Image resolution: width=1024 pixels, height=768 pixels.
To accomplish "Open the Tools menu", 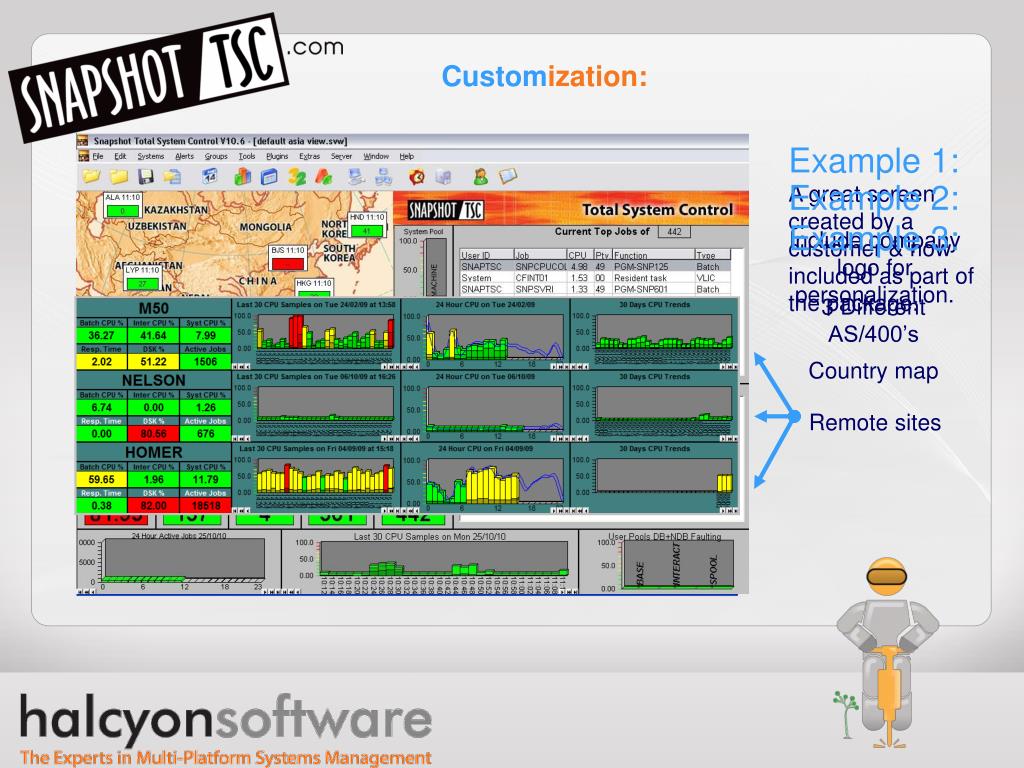I will click(247, 157).
